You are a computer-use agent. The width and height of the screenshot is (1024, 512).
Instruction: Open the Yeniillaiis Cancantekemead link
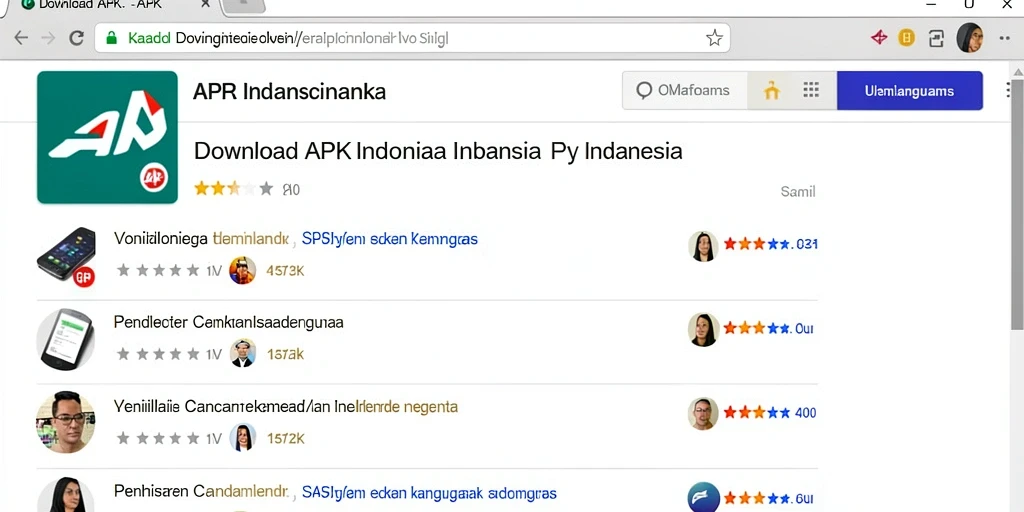coord(286,407)
